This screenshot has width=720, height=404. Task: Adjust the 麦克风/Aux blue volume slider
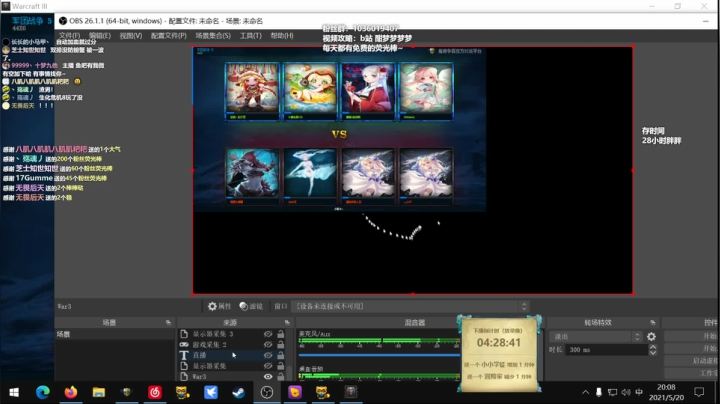point(379,355)
